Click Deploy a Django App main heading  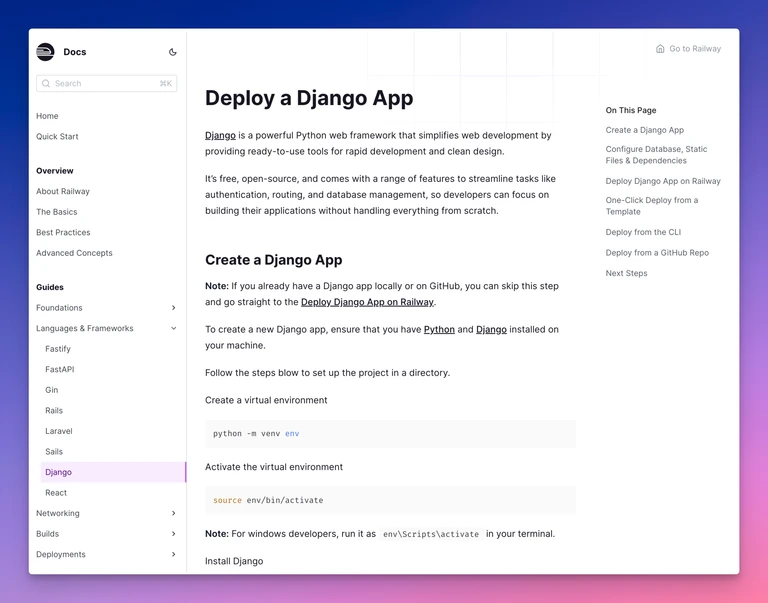pos(309,98)
